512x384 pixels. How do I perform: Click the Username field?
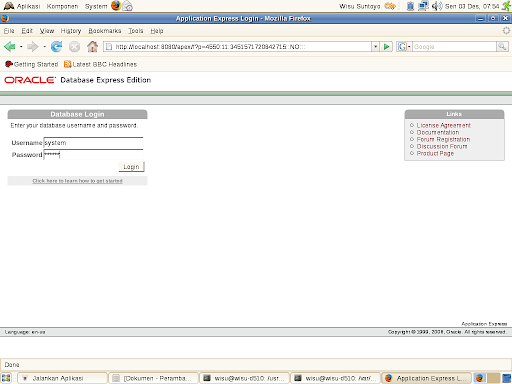(93, 143)
